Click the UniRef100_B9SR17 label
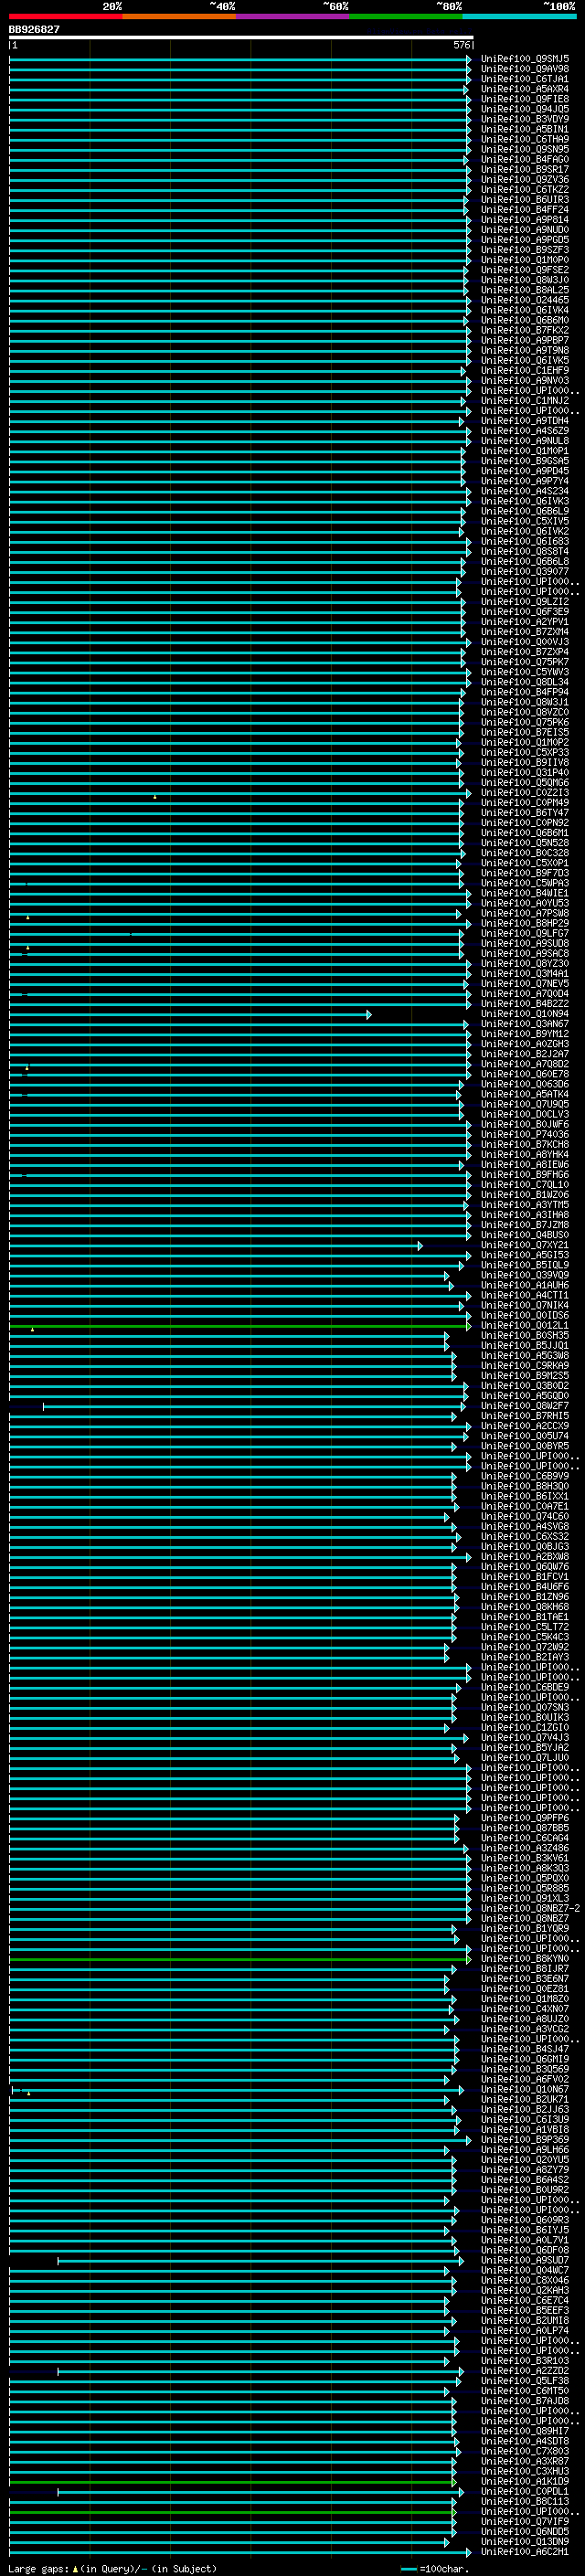 point(525,170)
